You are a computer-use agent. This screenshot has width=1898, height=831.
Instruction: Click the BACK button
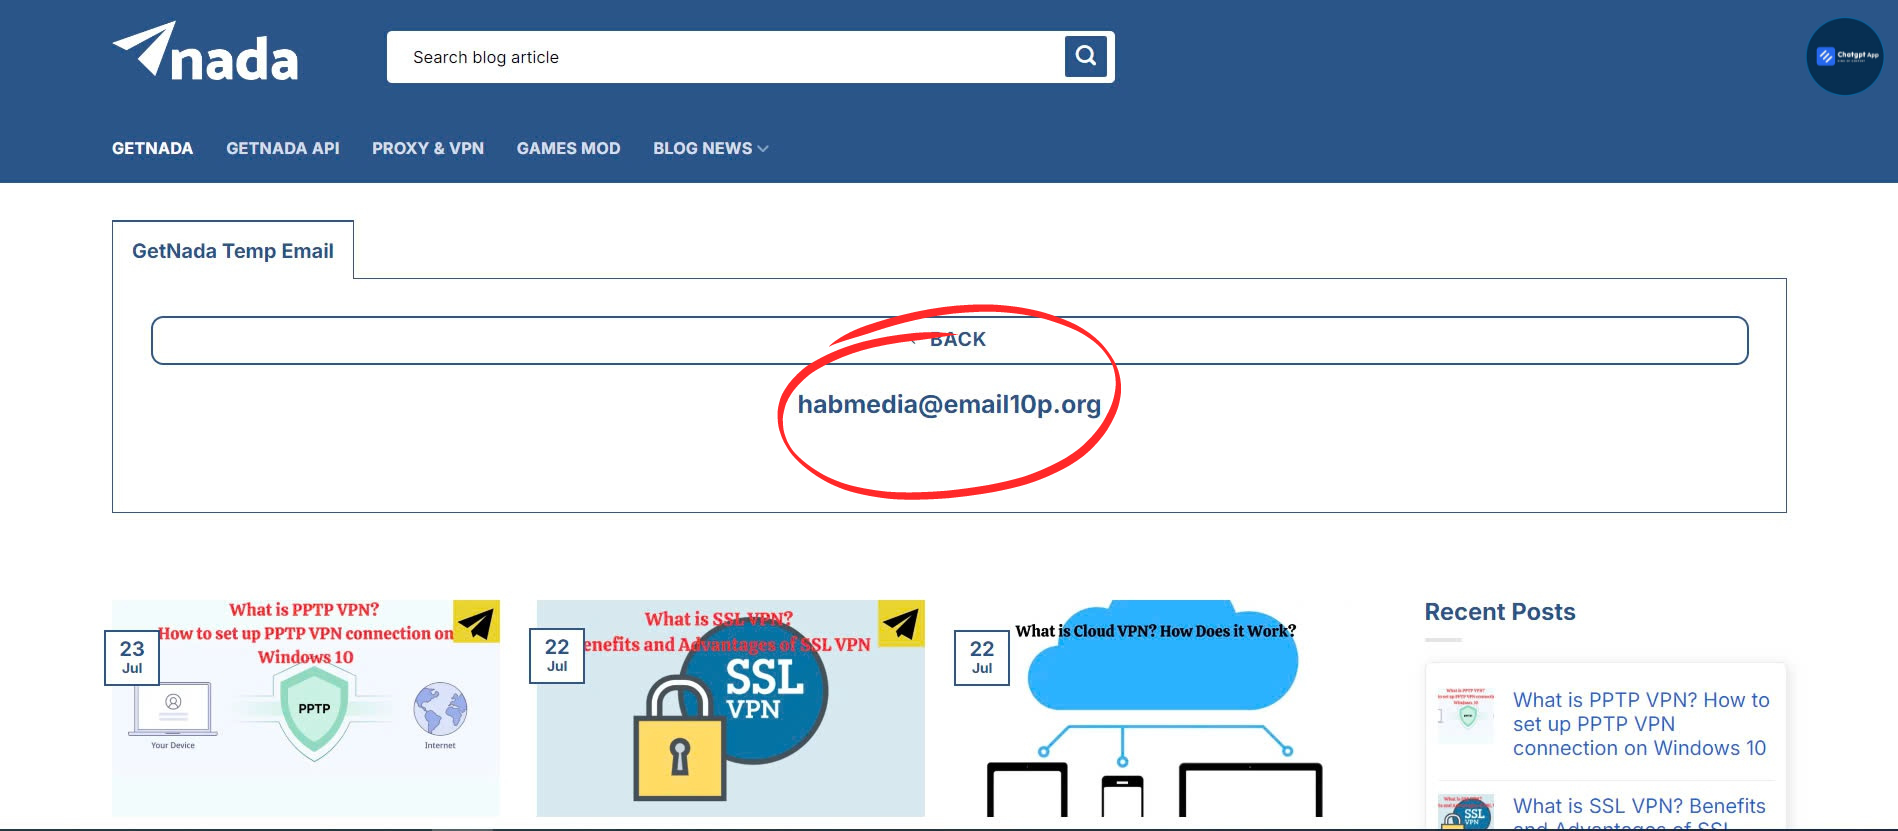(949, 340)
